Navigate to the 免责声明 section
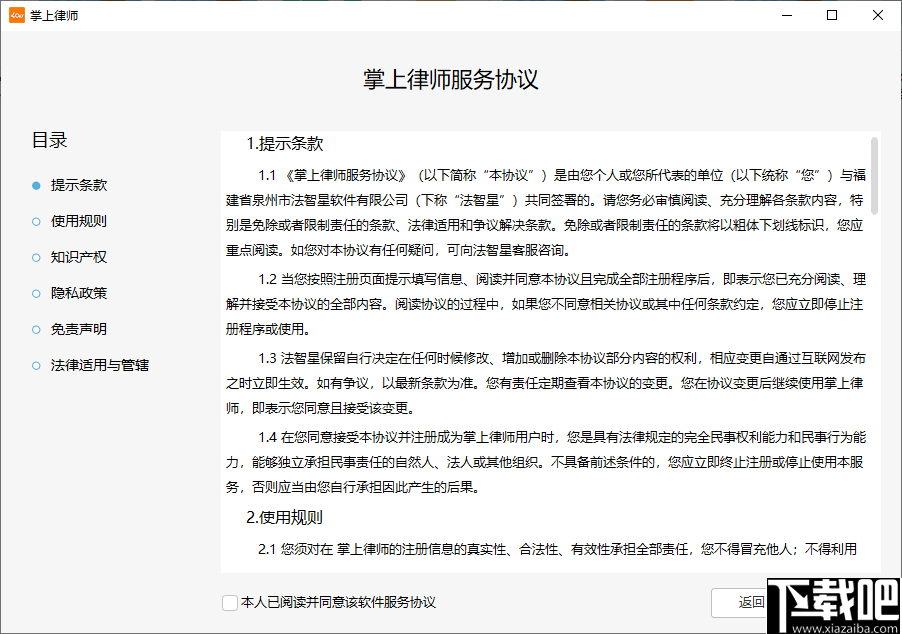The width and height of the screenshot is (902, 634). pyautogui.click(x=34, y=329)
